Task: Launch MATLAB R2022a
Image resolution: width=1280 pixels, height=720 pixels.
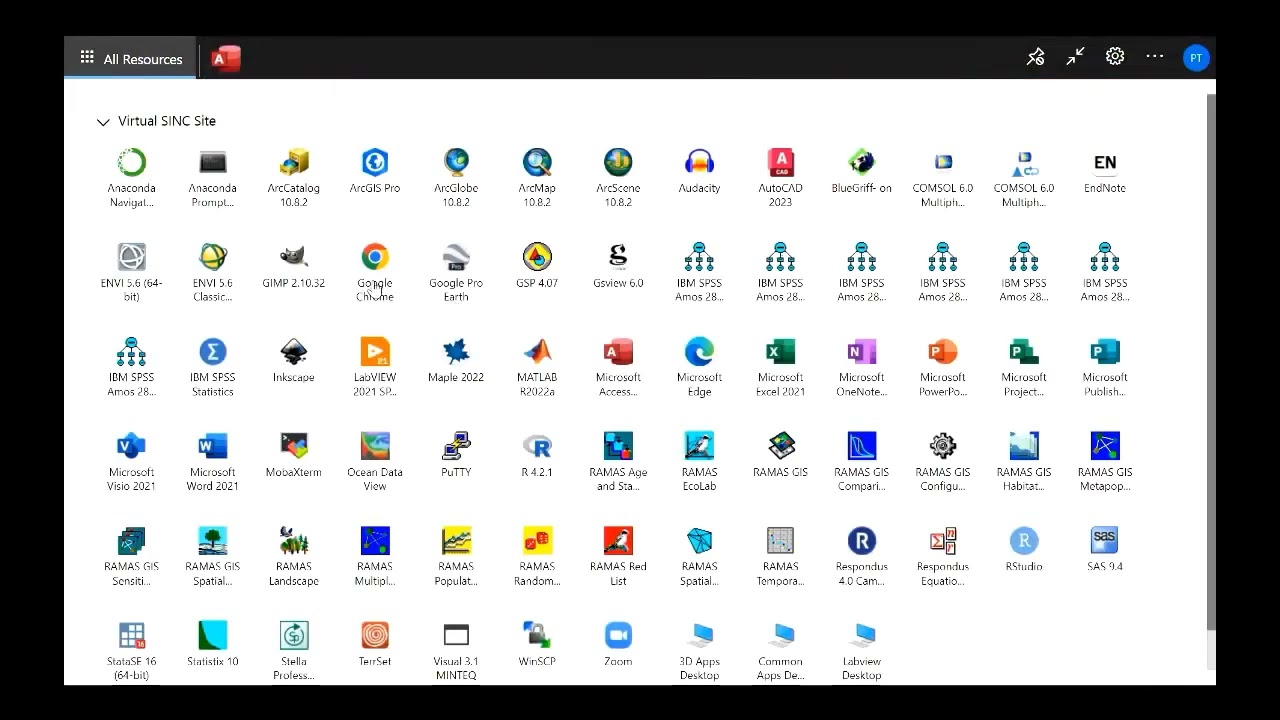Action: (x=537, y=367)
